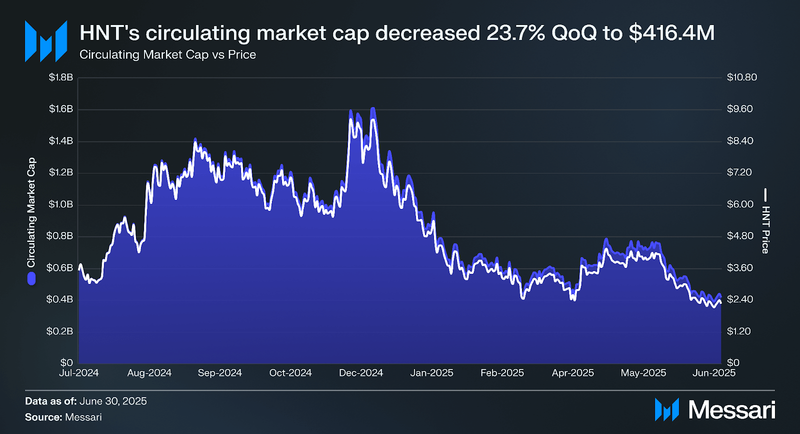800x434 pixels.
Task: Click the $1.8B left axis label
Action: [x=61, y=78]
